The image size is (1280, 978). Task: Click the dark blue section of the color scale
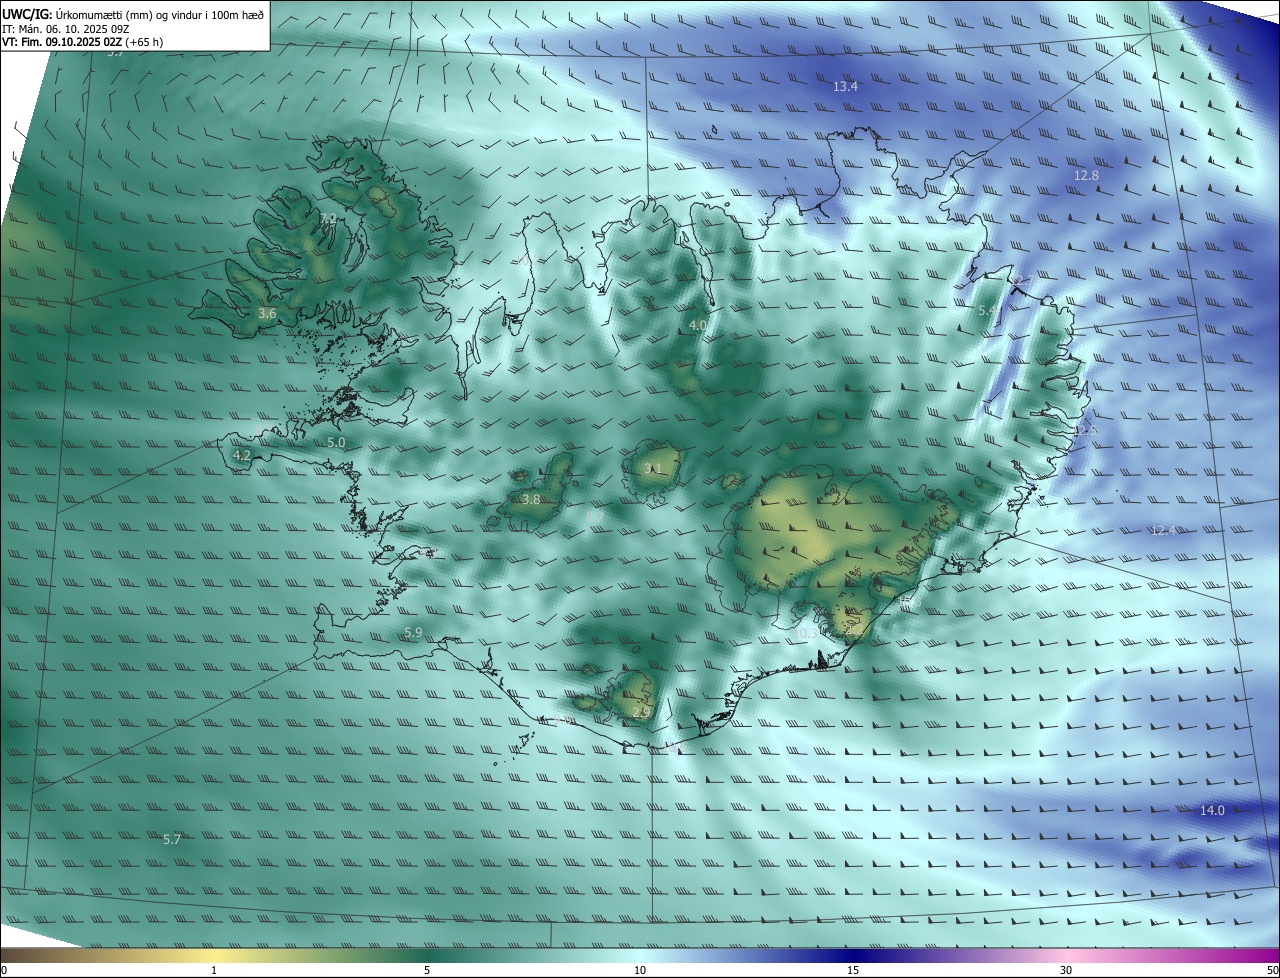(x=853, y=956)
